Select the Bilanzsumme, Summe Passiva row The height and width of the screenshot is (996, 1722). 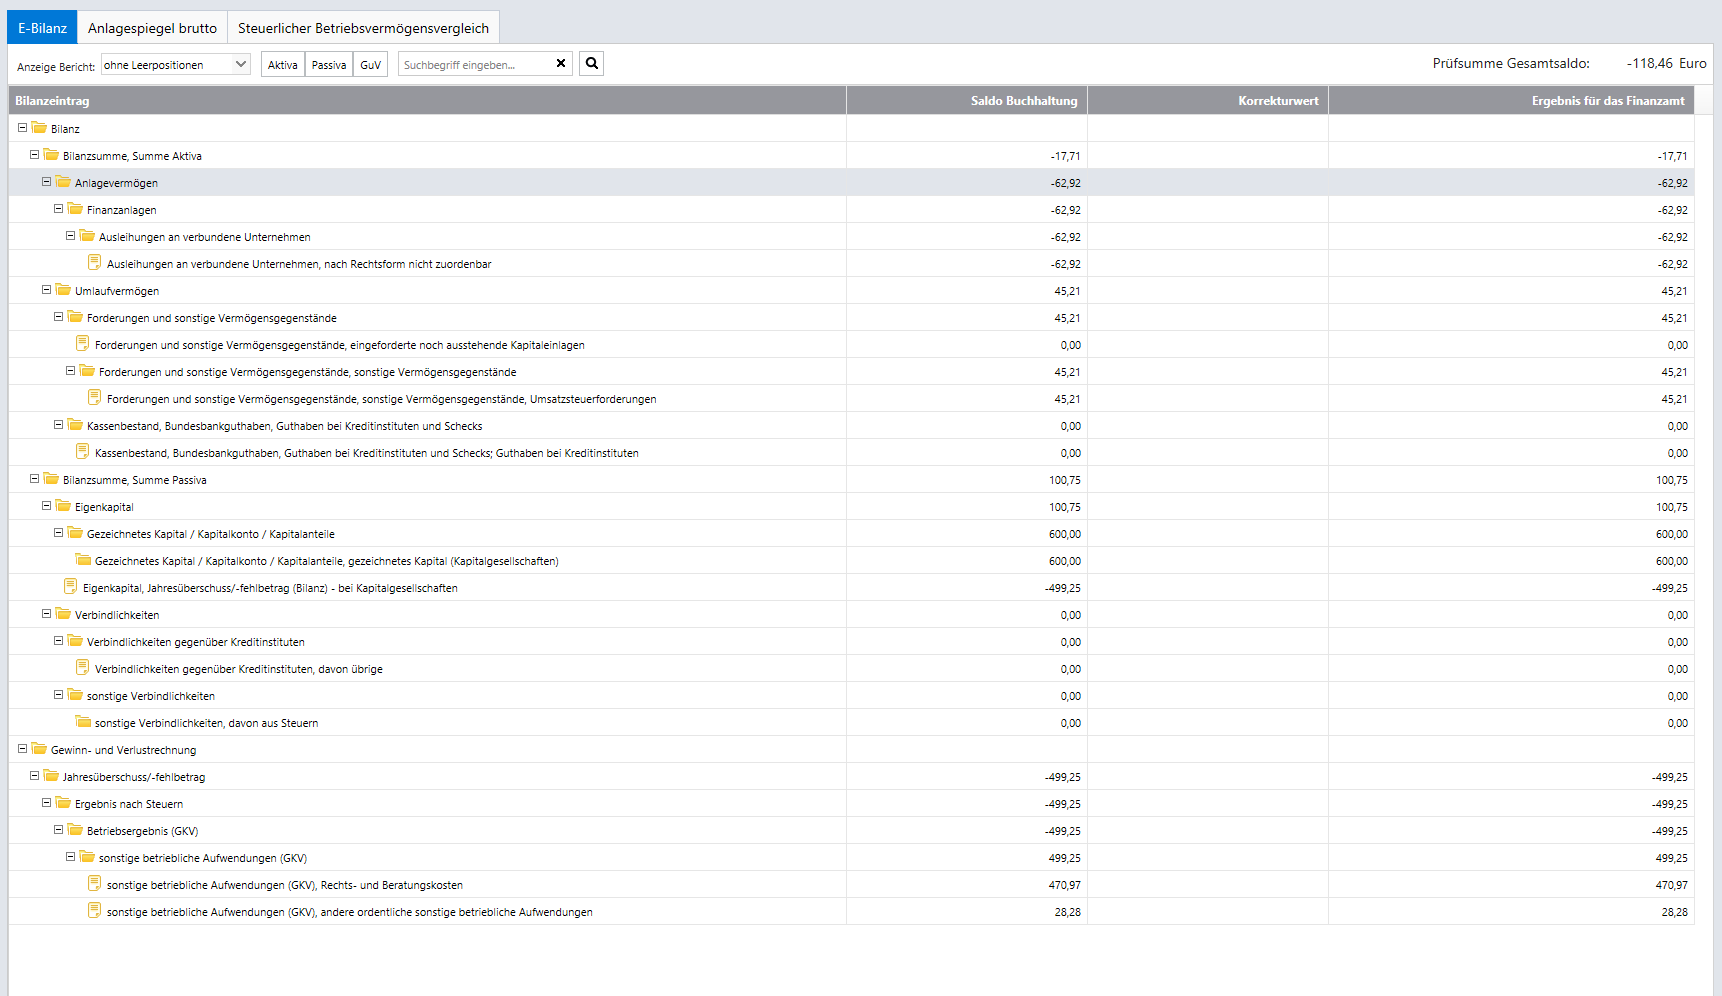point(135,480)
